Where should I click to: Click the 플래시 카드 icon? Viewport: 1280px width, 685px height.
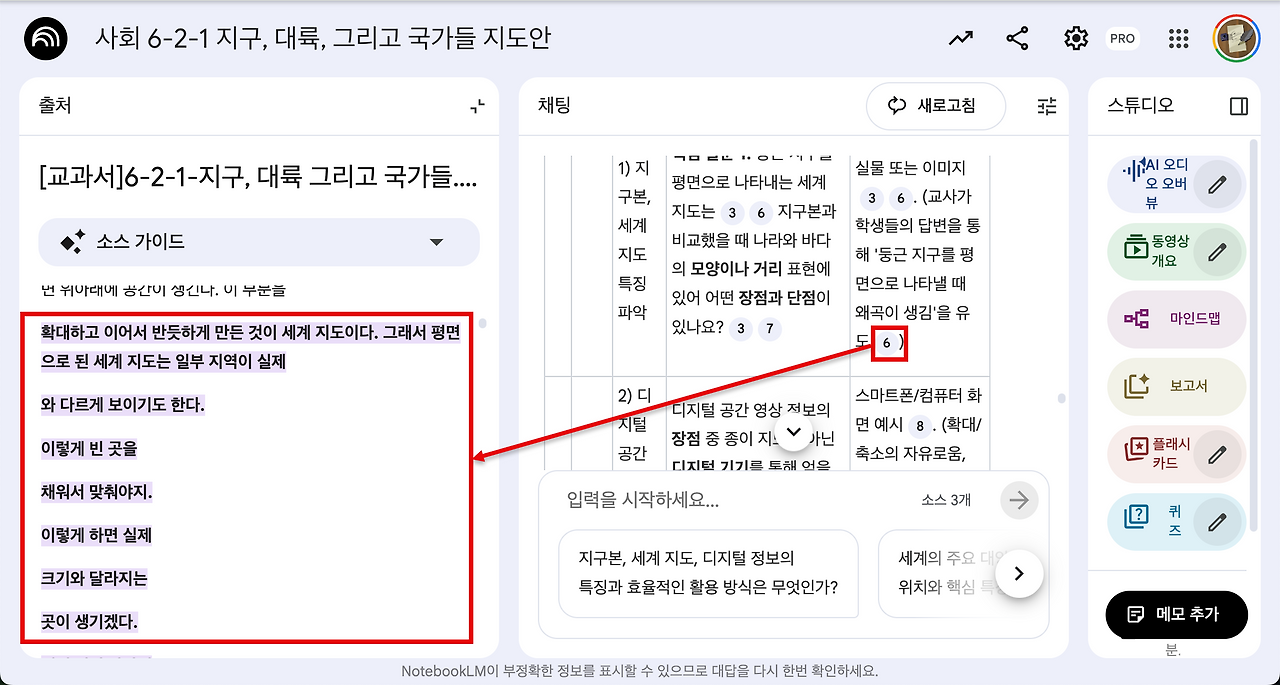coord(1136,447)
